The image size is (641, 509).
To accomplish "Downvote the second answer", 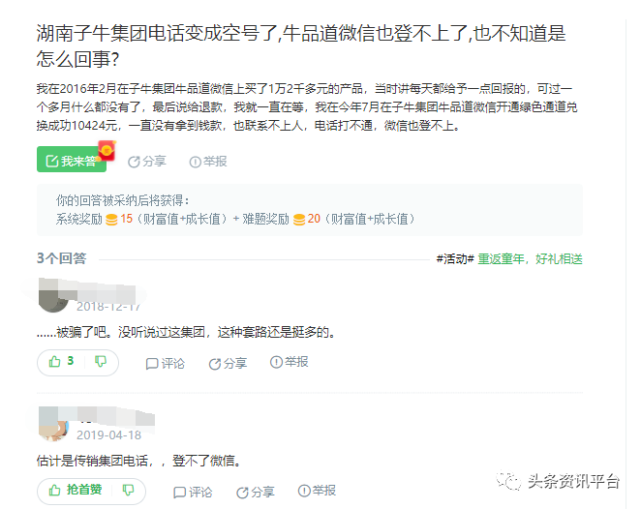I will click(128, 490).
